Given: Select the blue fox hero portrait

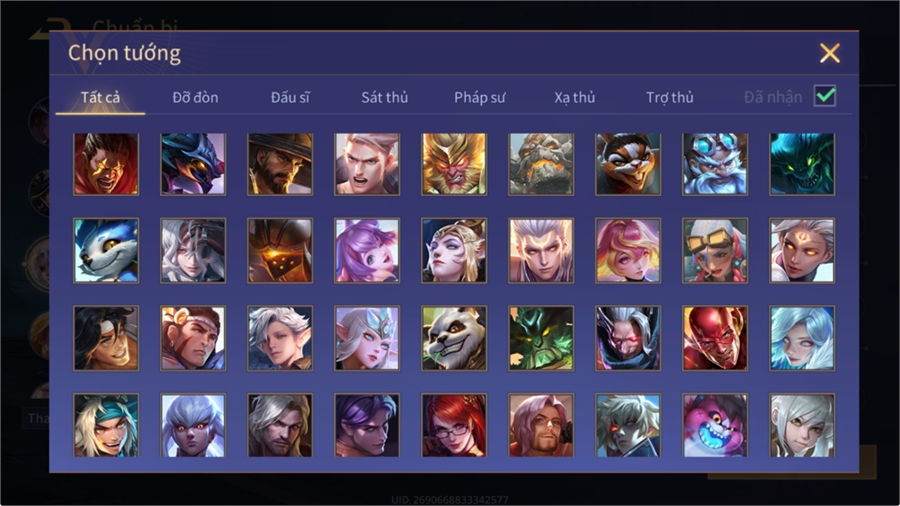Looking at the screenshot, I should click(x=106, y=251).
